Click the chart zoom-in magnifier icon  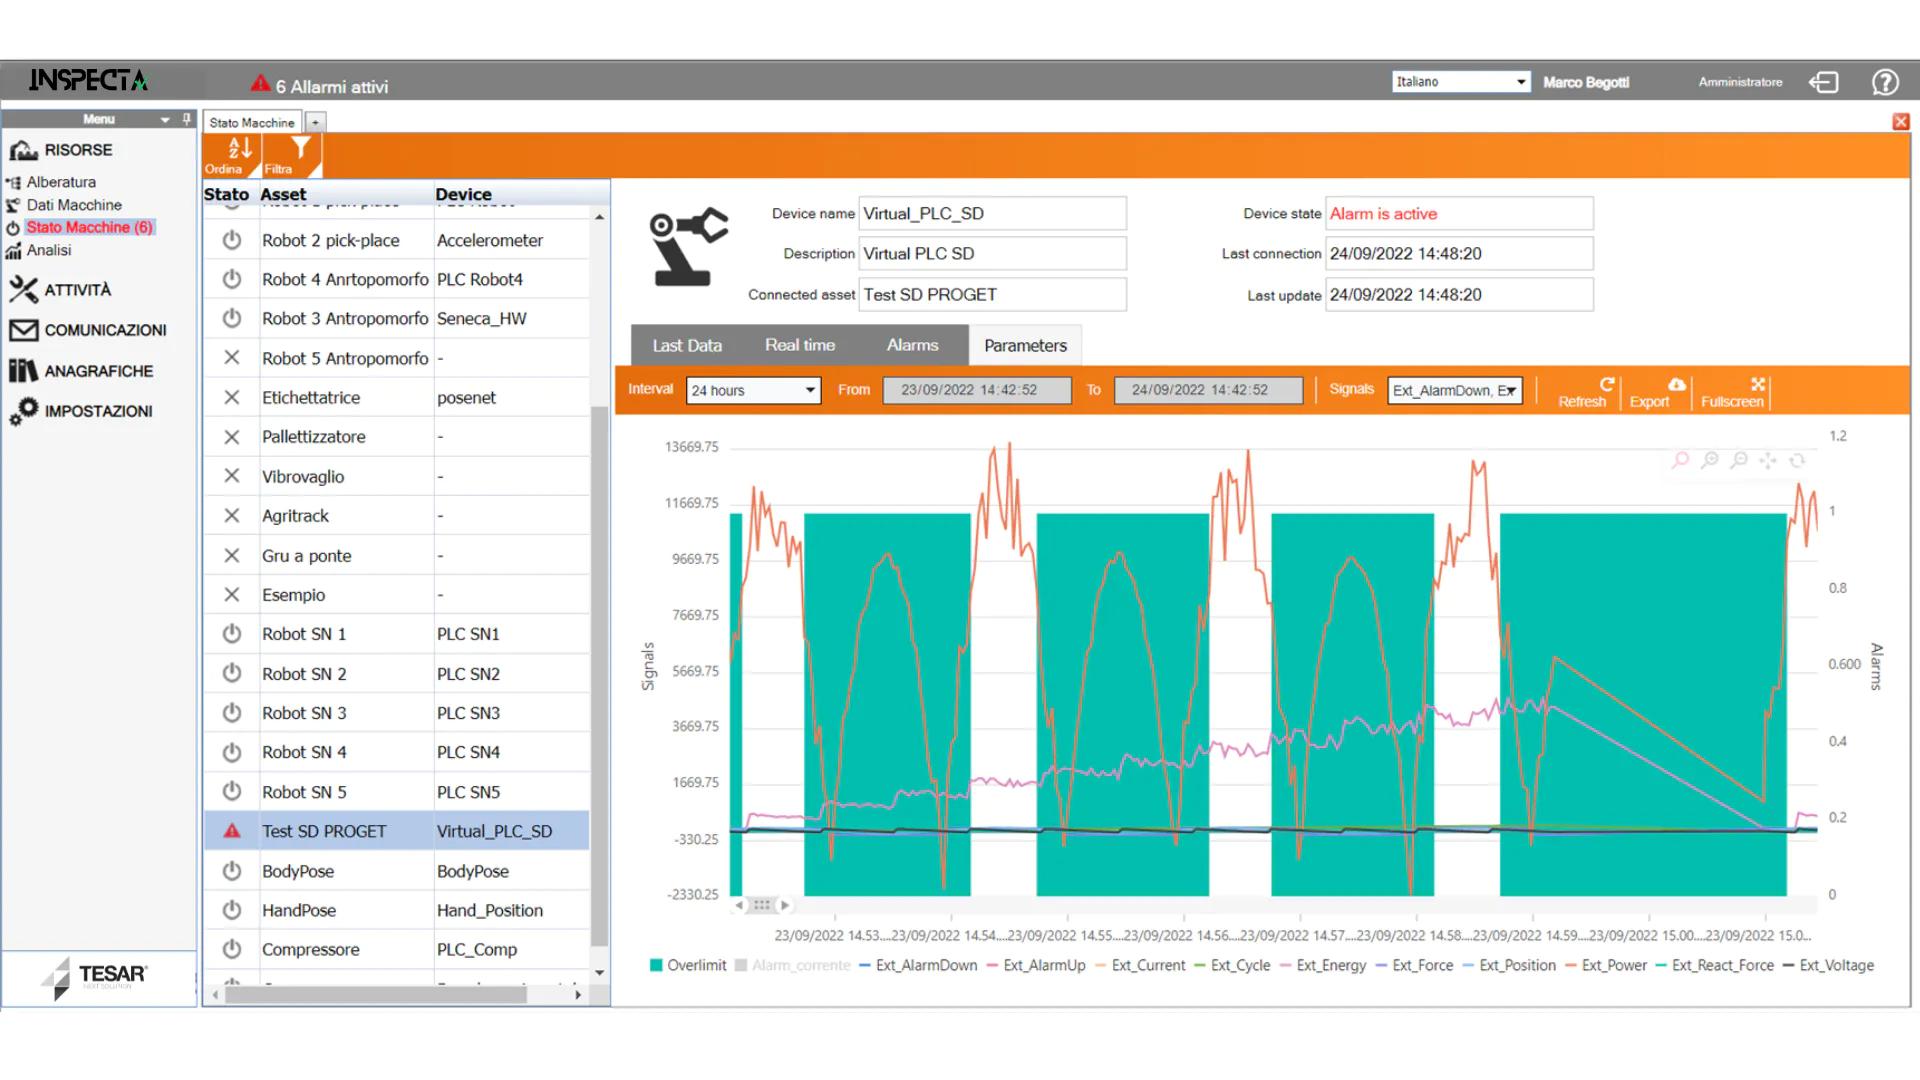coord(1710,460)
